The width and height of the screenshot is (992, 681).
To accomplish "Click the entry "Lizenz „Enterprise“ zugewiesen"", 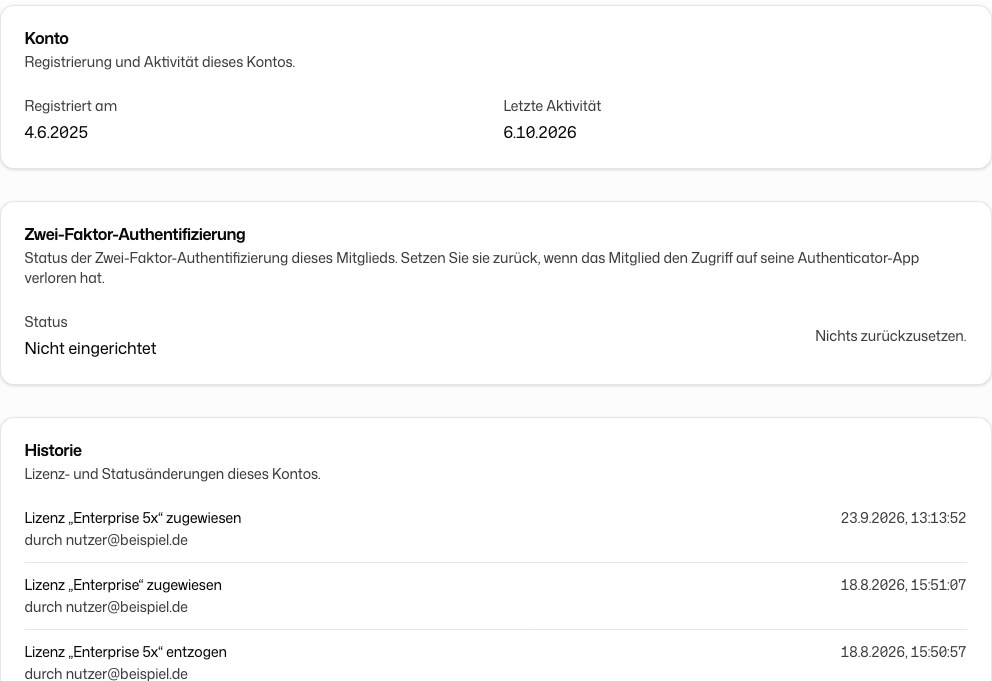I will pos(123,585).
